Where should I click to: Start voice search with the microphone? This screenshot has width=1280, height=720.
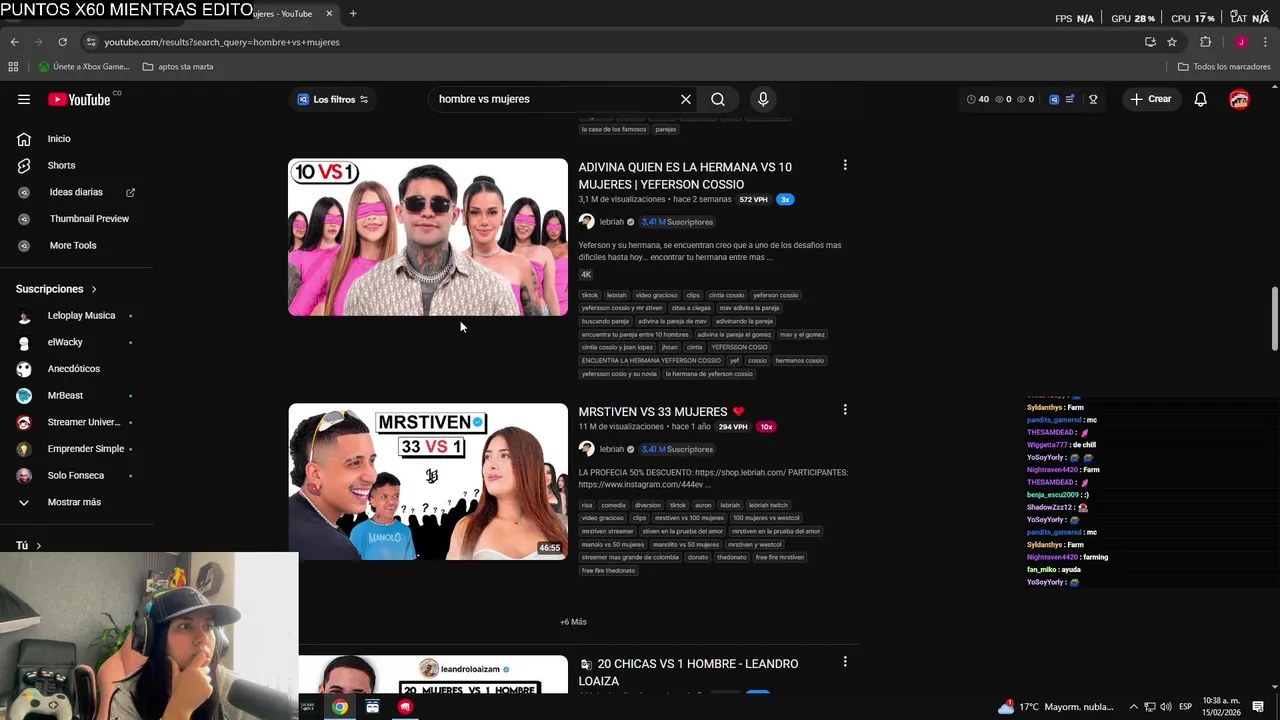click(x=763, y=99)
